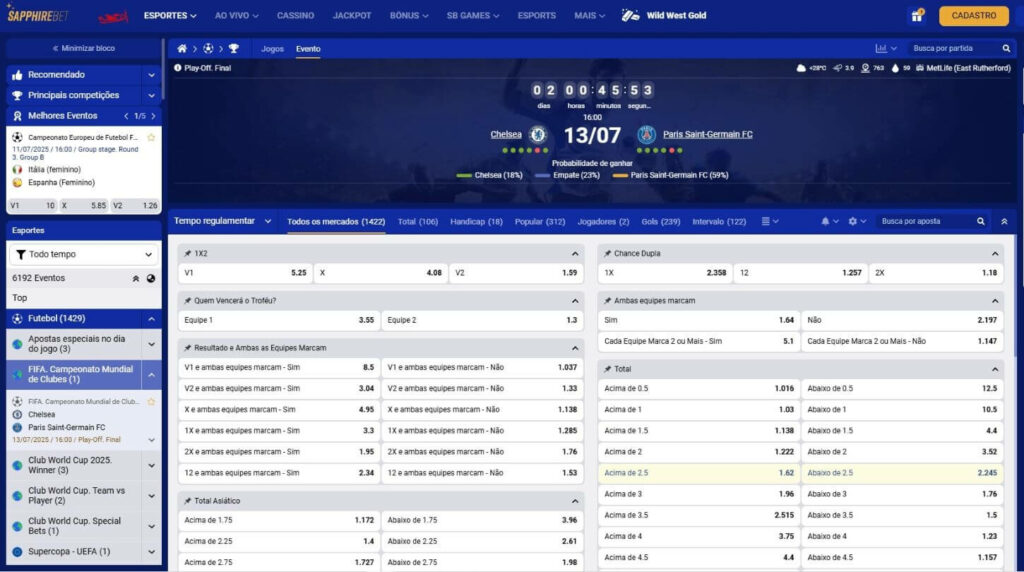Image resolution: width=1024 pixels, height=572 pixels.
Task: Pin the Chance Dupla market
Action: click(607, 253)
